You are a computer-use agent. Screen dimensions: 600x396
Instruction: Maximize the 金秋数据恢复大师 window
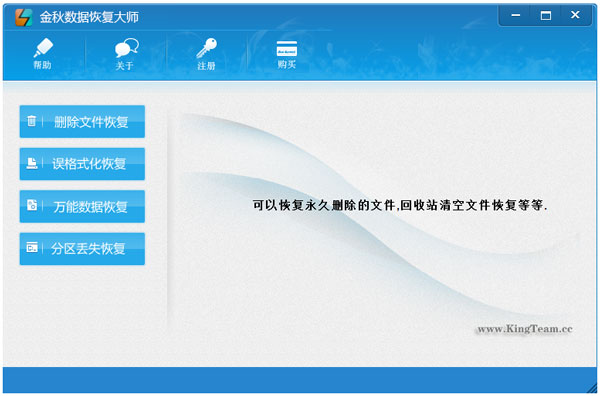546,15
